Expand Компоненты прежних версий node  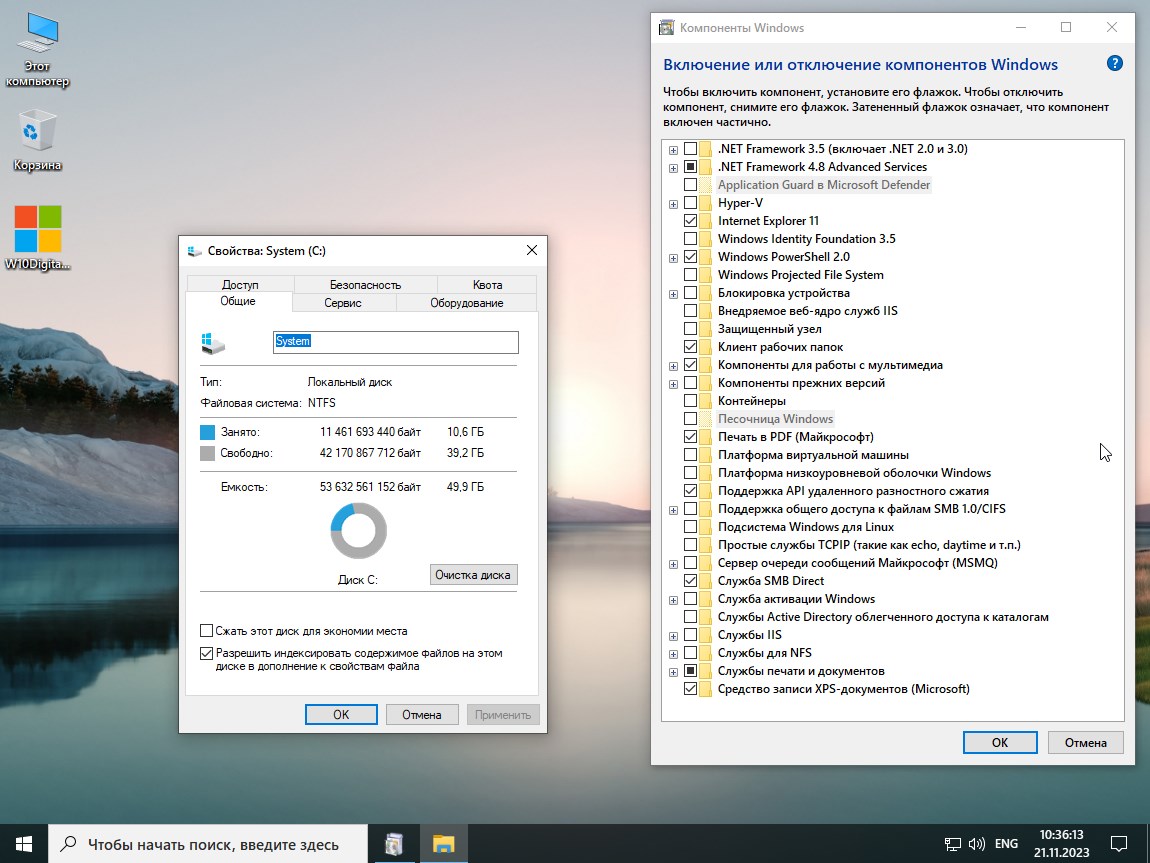click(x=673, y=384)
